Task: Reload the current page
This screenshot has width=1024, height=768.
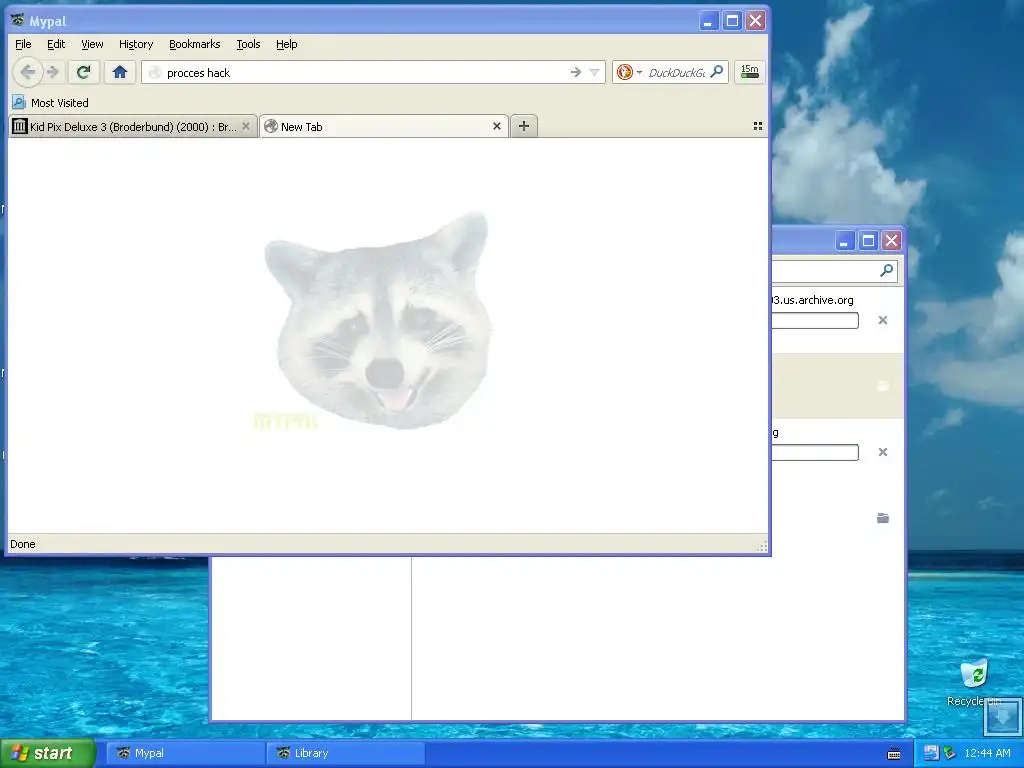Action: 84,72
